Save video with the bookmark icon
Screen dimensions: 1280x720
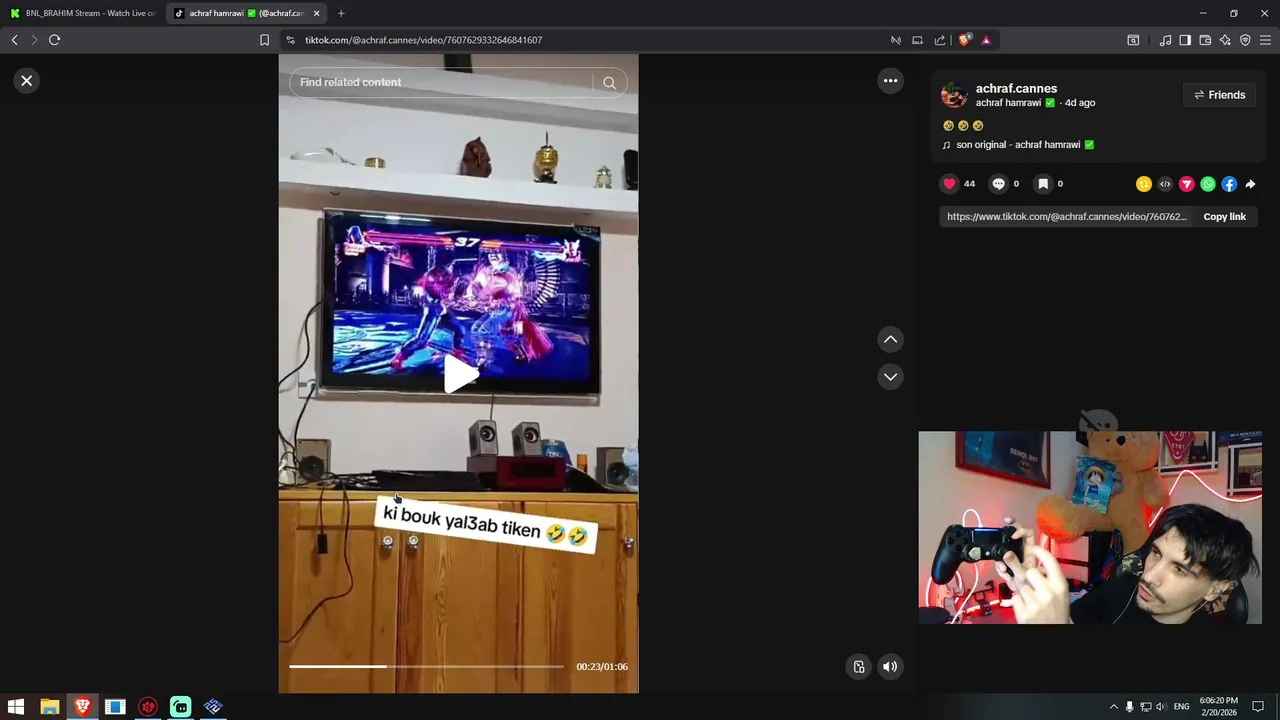coord(1042,184)
